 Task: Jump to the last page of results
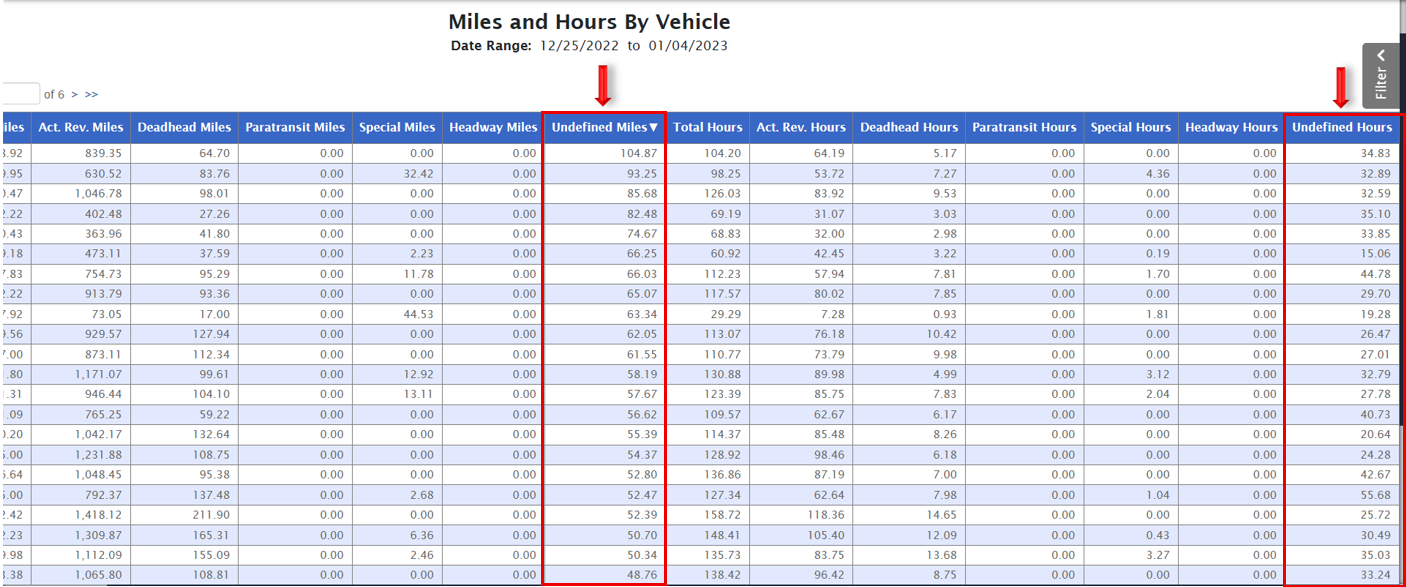91,94
